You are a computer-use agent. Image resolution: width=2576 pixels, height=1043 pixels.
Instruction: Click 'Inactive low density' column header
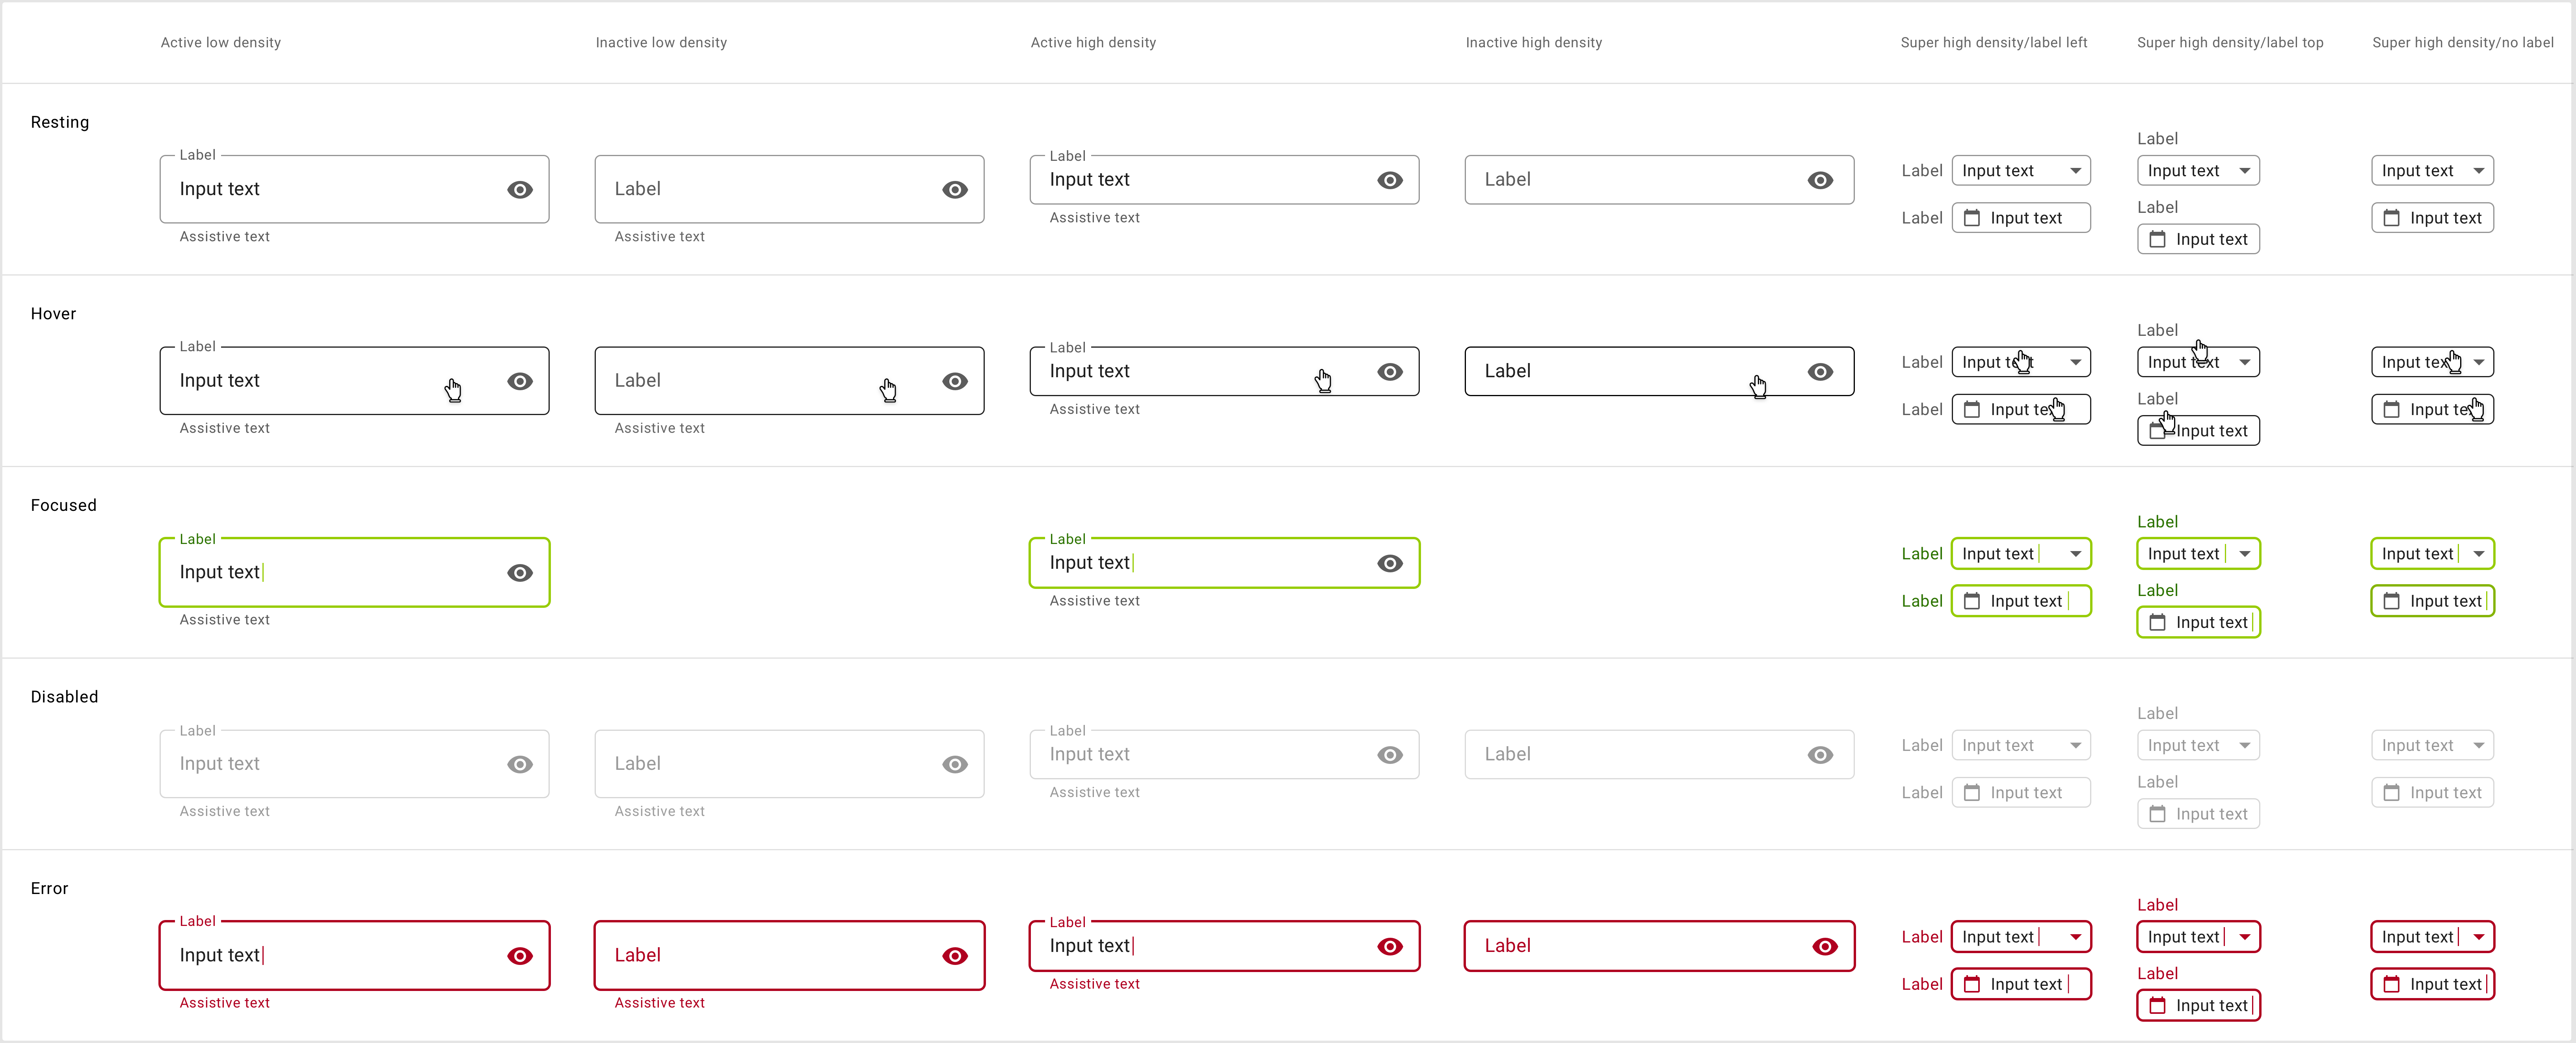pyautogui.click(x=661, y=42)
